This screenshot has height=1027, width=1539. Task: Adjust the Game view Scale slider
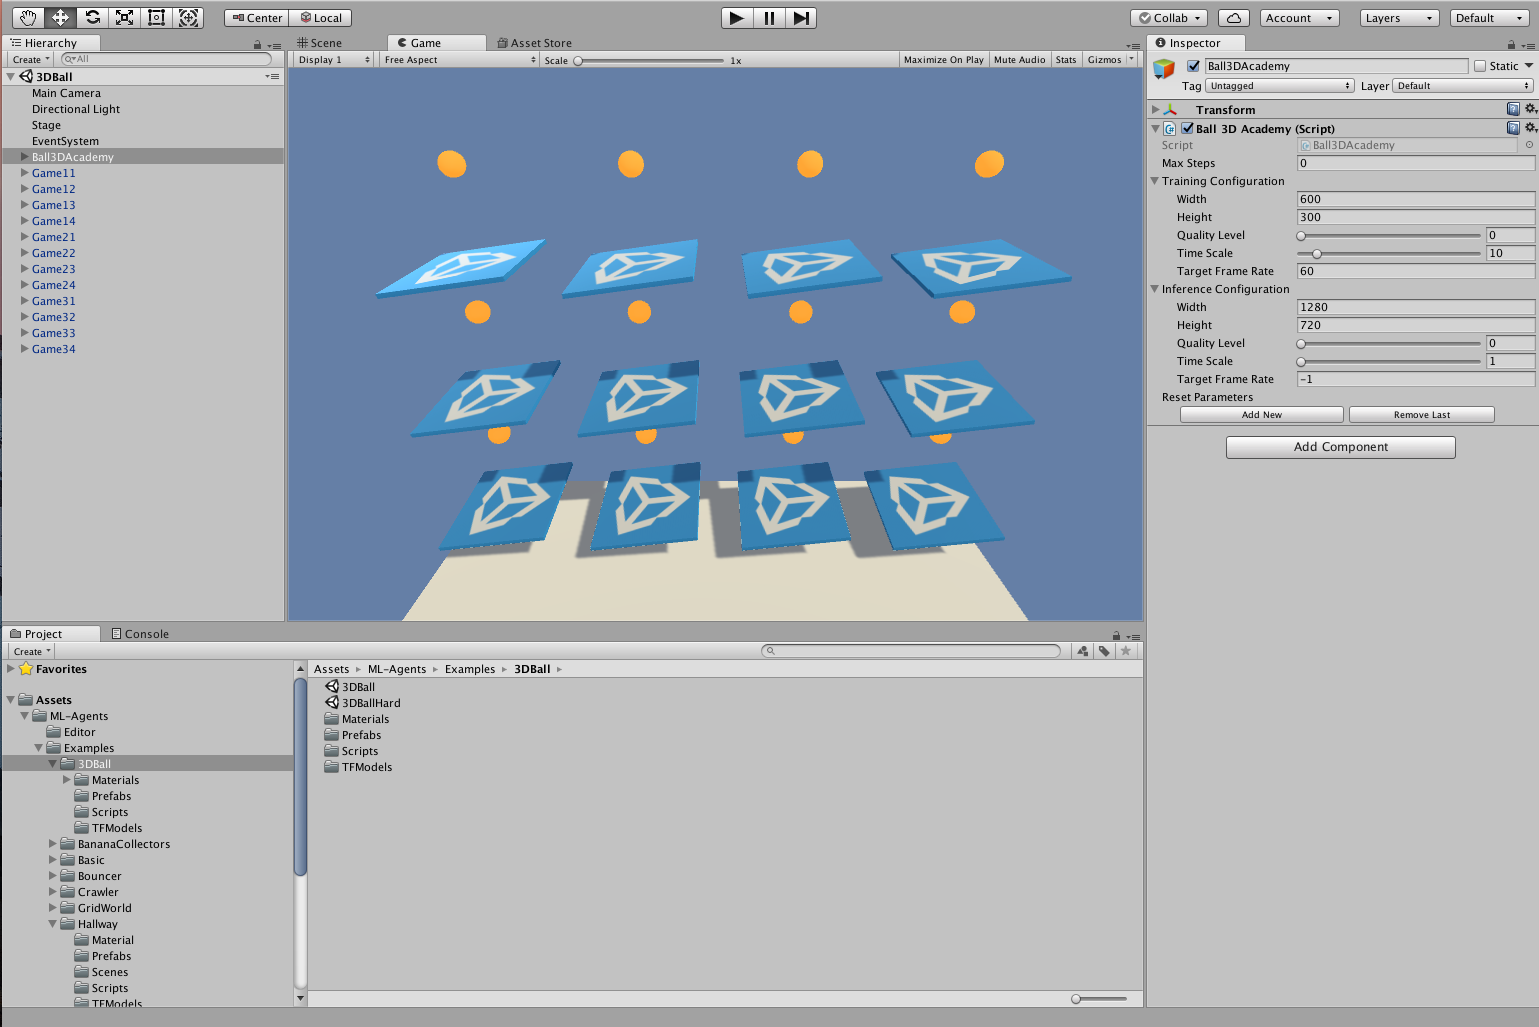[649, 61]
